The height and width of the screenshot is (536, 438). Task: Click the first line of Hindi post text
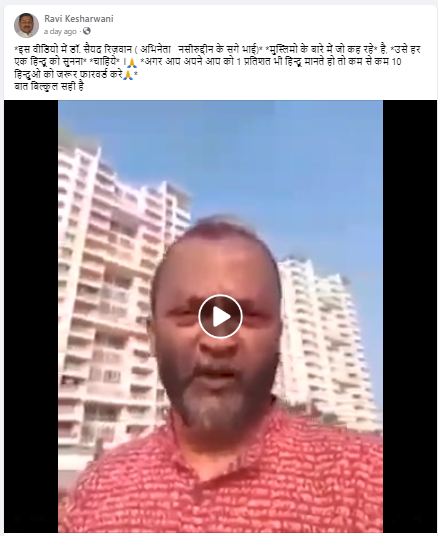pos(217,50)
